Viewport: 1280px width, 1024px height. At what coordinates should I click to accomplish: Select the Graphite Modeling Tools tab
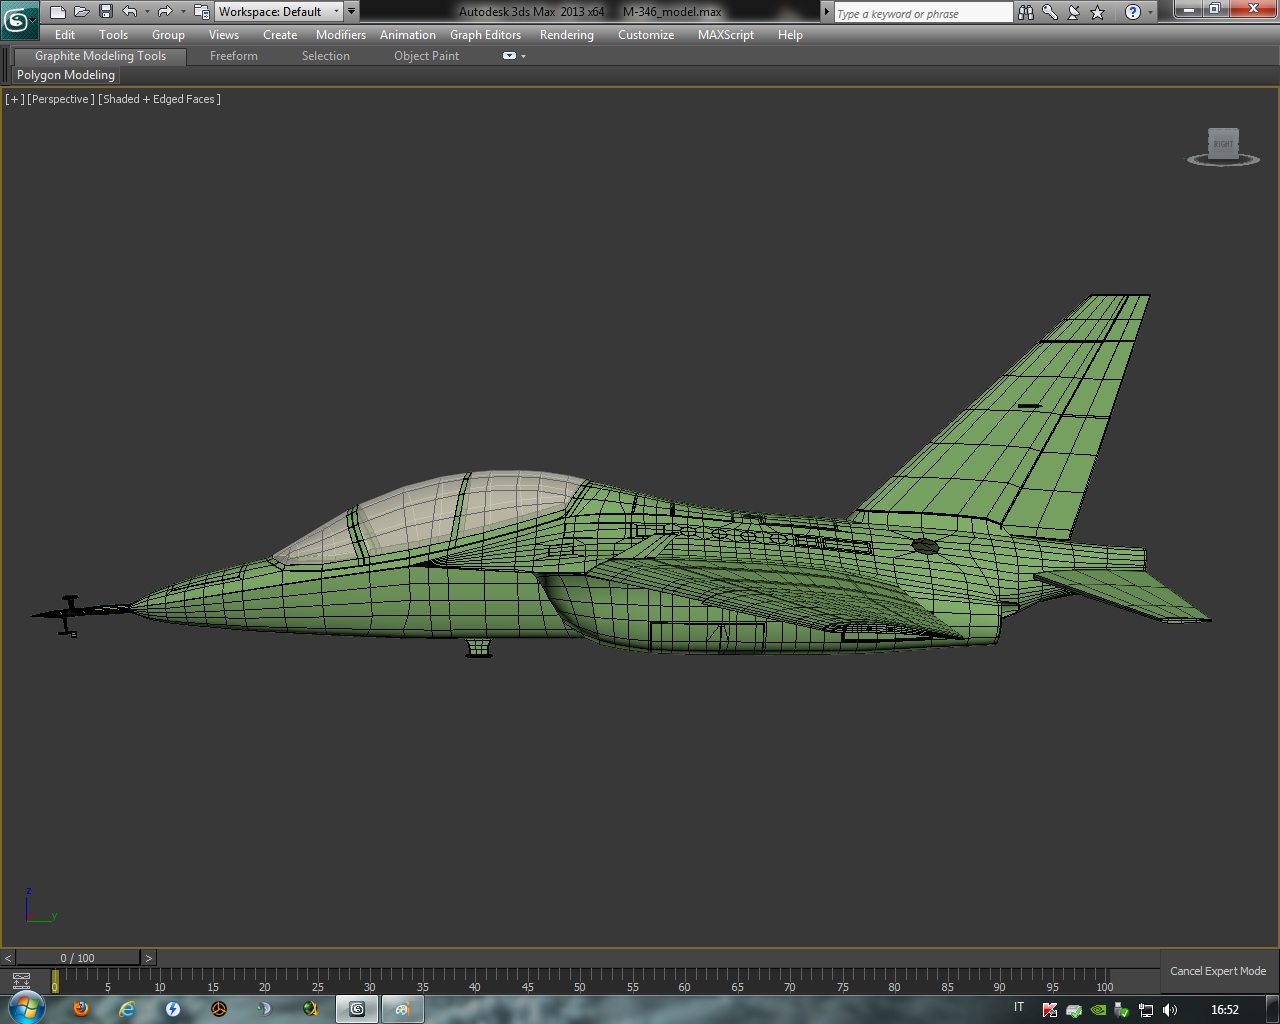coord(100,56)
